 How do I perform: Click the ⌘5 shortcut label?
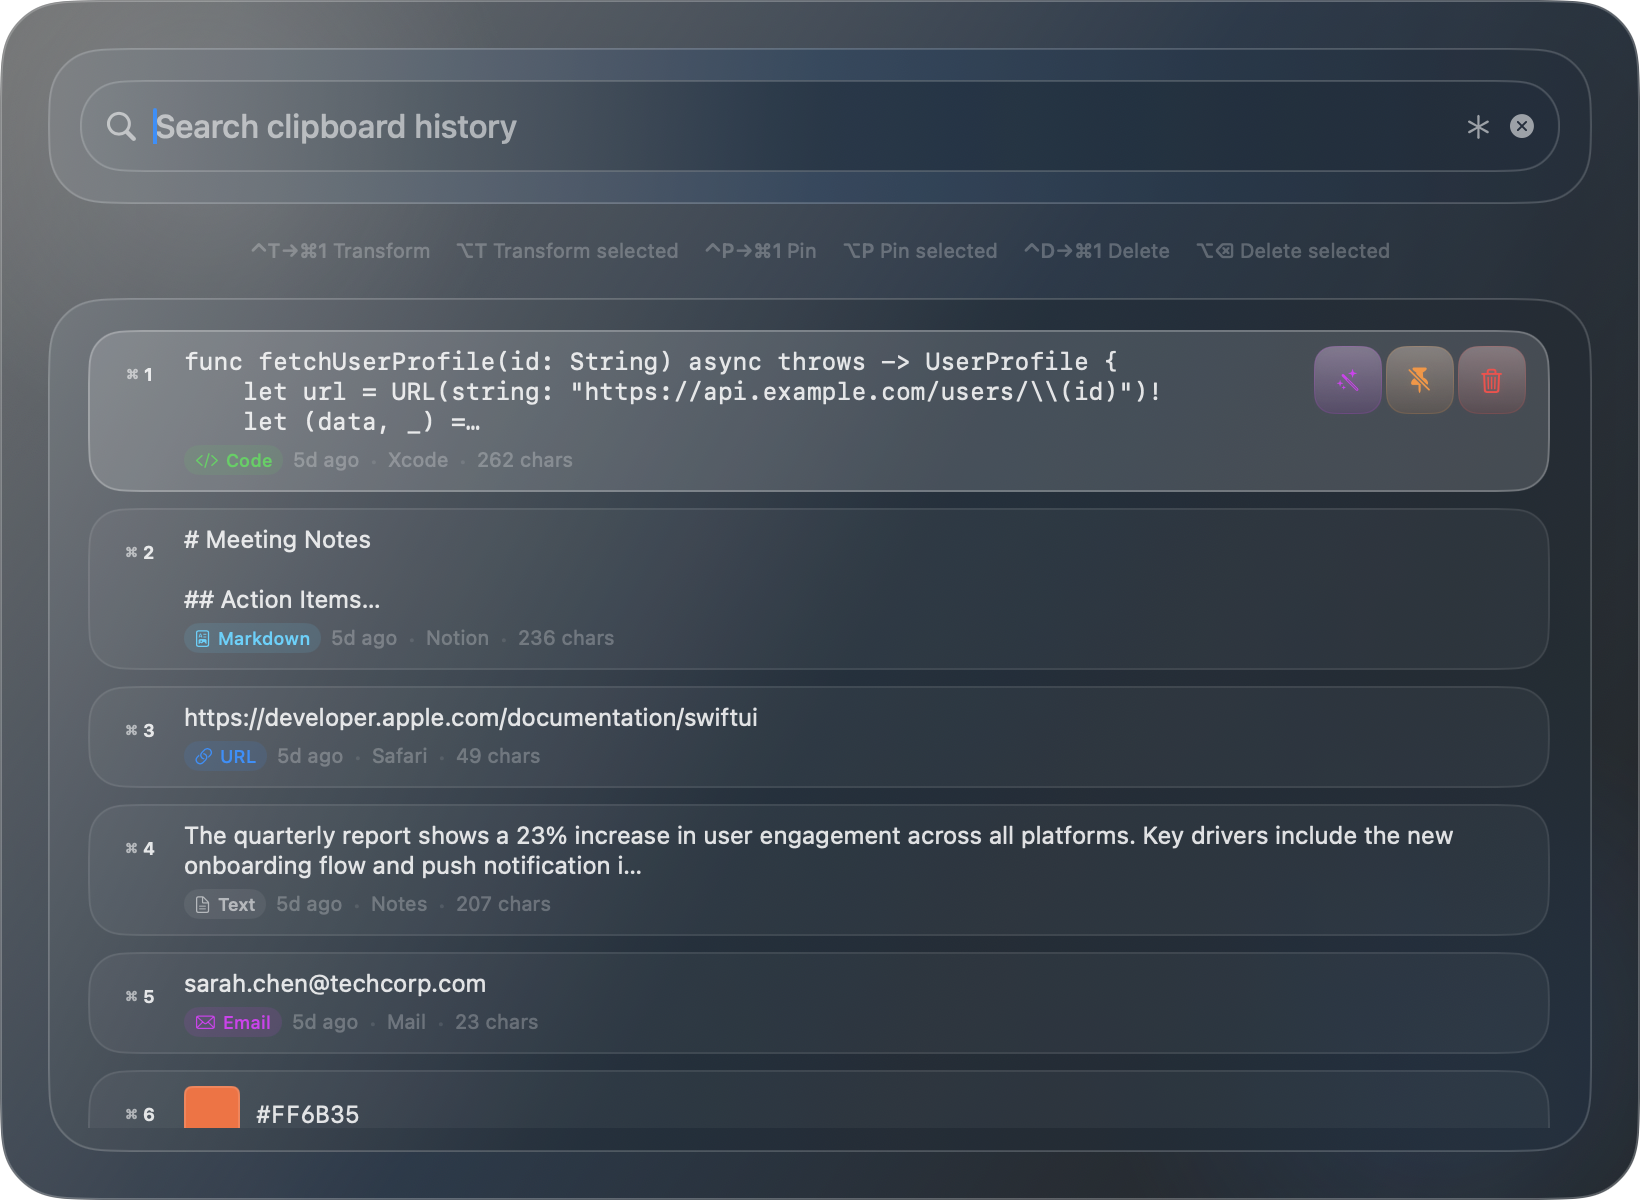[140, 997]
